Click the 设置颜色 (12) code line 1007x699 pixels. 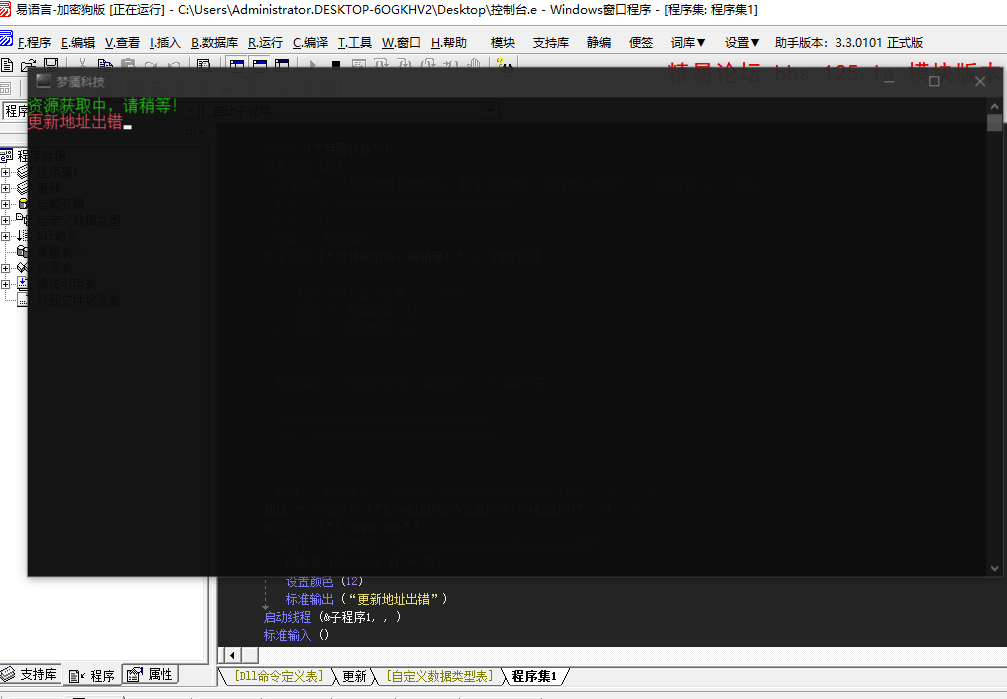click(x=324, y=581)
